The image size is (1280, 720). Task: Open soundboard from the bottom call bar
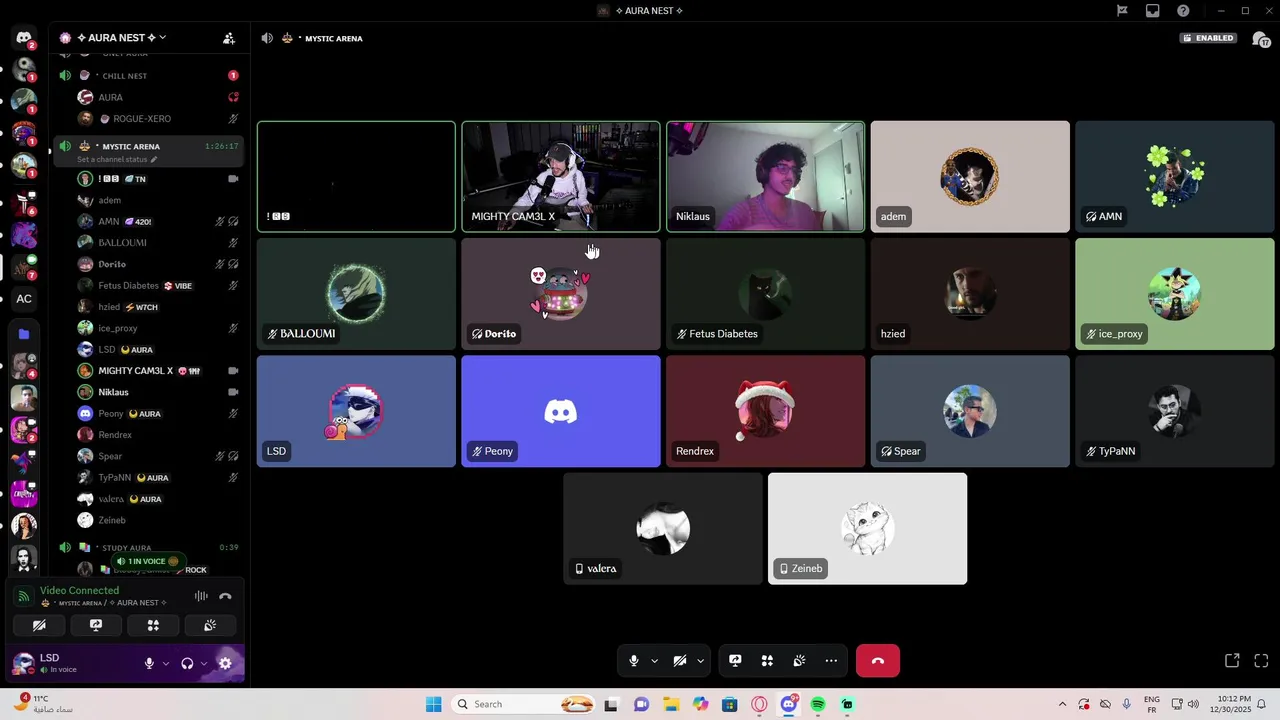(799, 661)
